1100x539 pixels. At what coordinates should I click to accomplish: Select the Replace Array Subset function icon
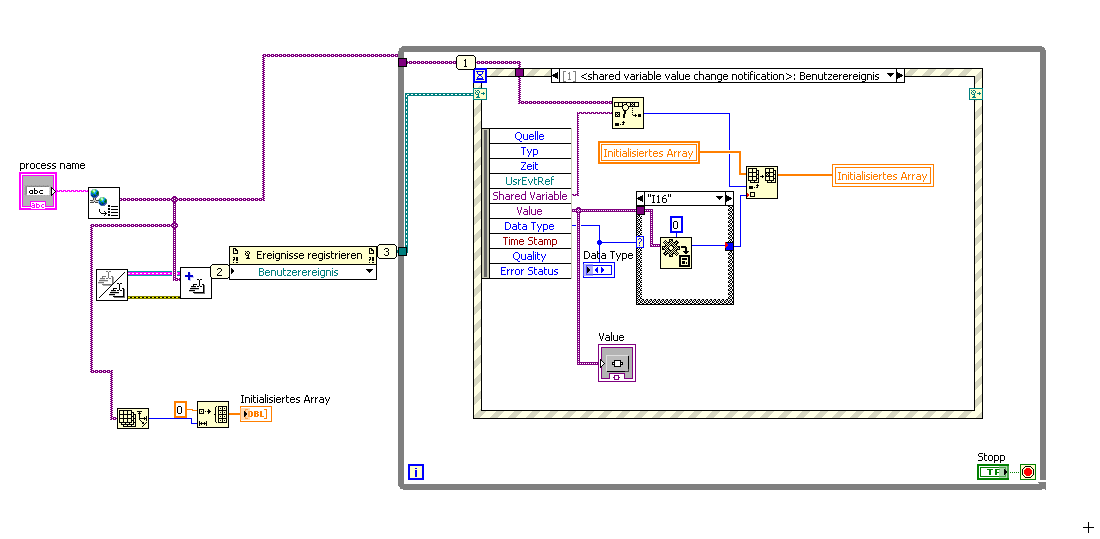click(762, 183)
